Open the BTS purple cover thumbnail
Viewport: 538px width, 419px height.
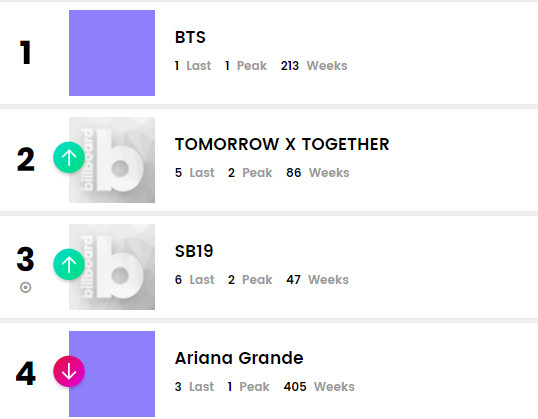pos(112,53)
